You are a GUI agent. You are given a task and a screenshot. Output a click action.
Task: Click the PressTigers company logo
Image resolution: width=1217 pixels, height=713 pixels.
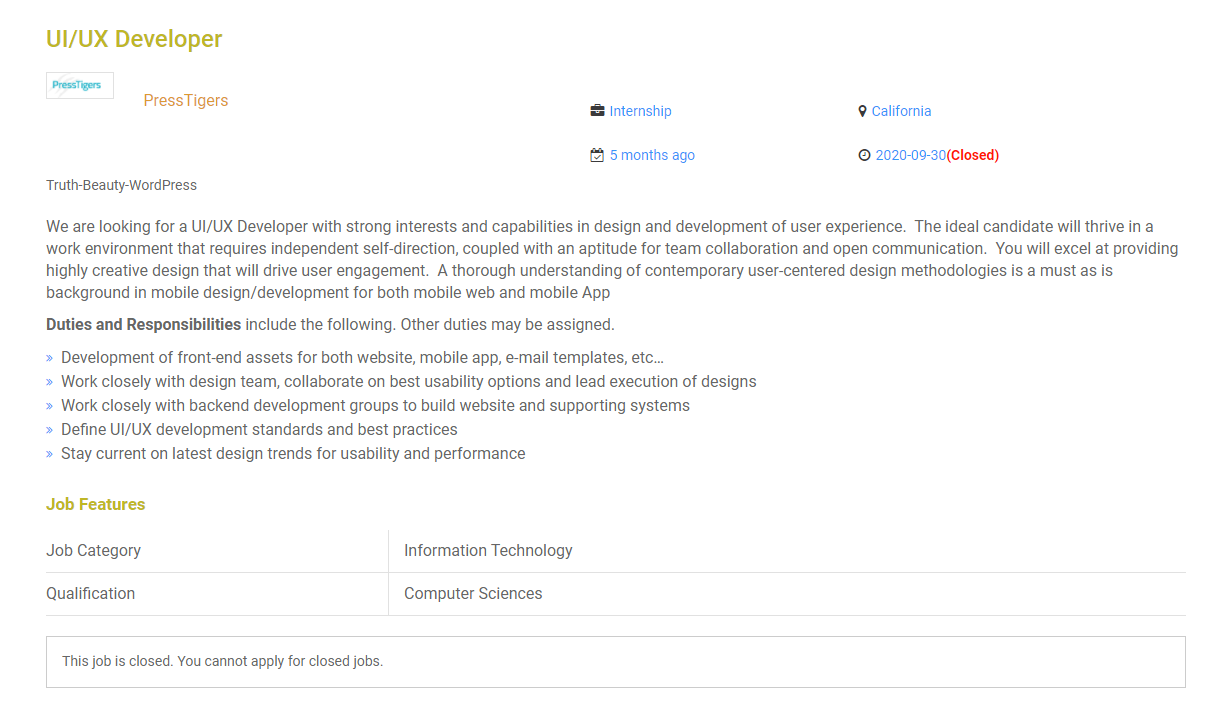(x=80, y=85)
